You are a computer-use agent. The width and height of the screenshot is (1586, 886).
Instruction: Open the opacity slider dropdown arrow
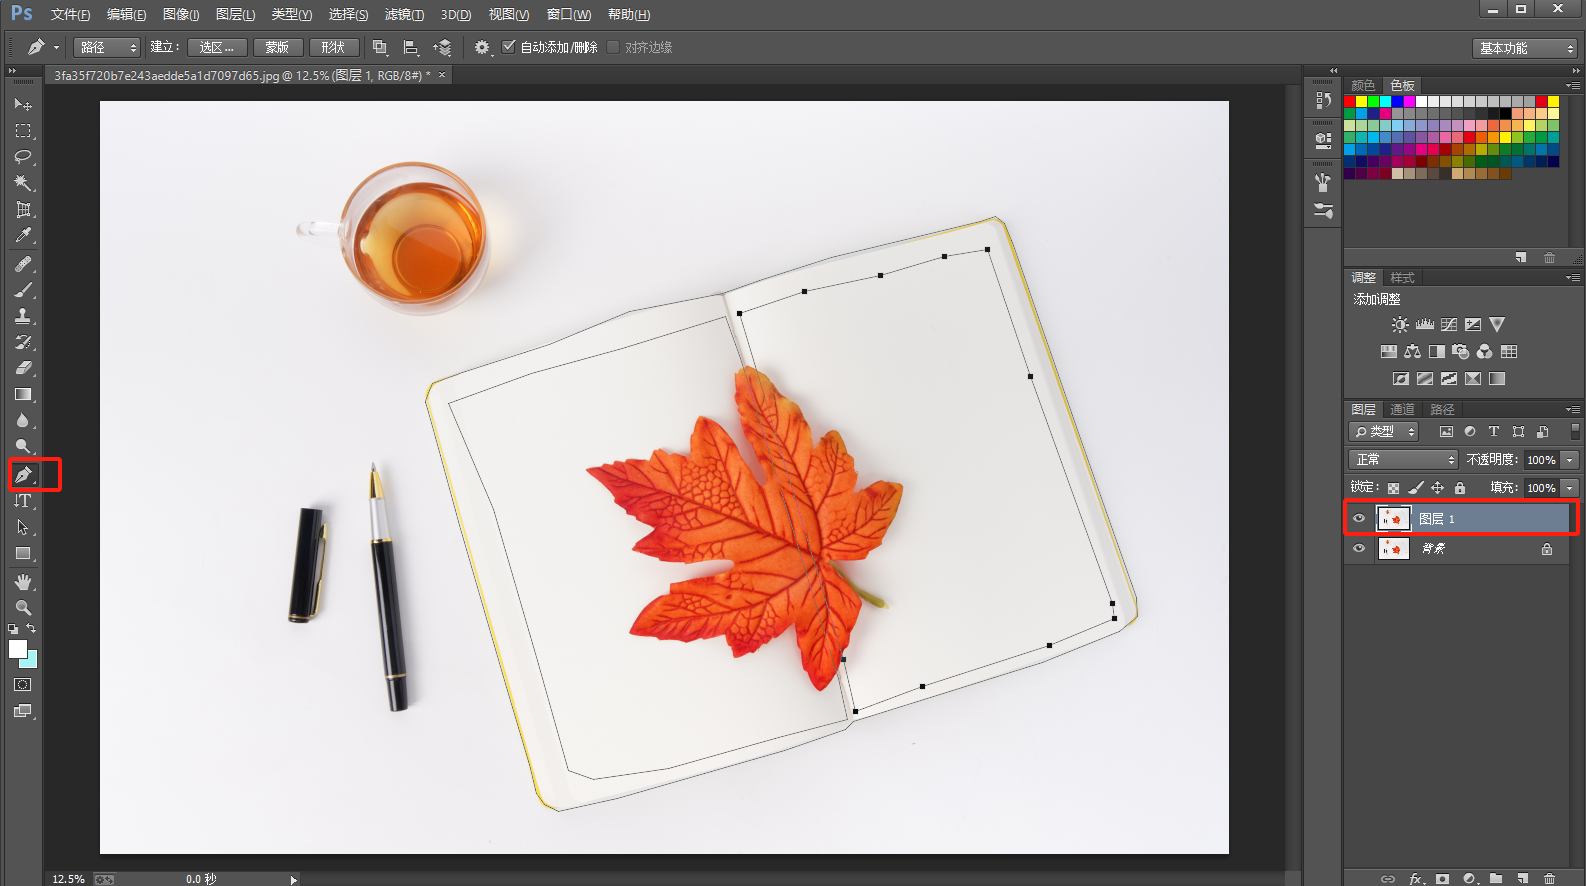pos(1570,460)
